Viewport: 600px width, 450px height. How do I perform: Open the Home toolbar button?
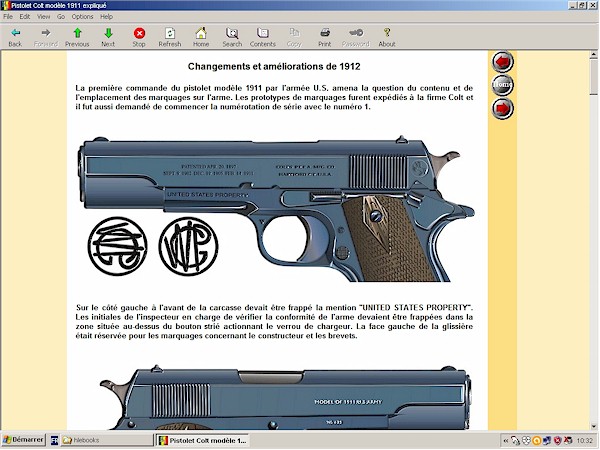pyautogui.click(x=201, y=37)
